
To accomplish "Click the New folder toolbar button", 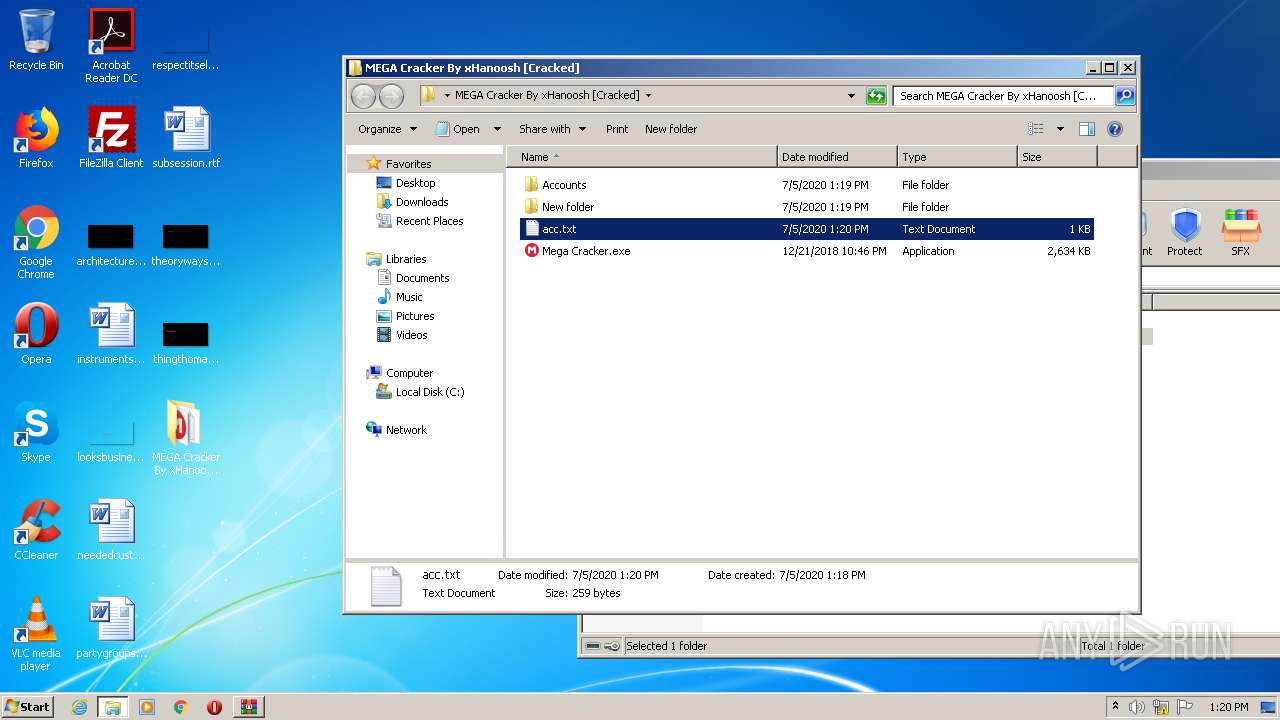I will [671, 129].
